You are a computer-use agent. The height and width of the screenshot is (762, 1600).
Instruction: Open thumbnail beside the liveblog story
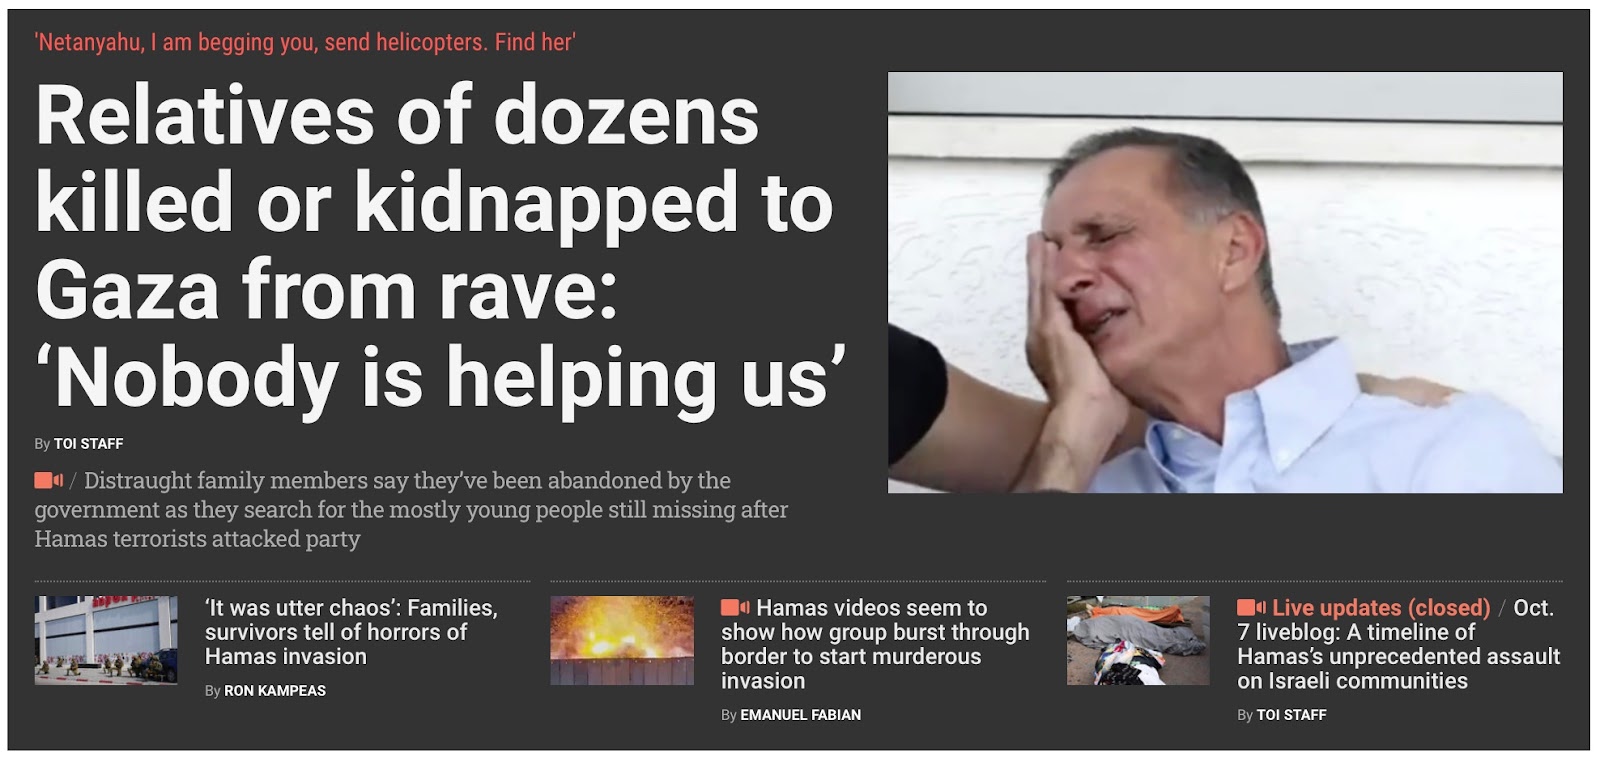[x=1138, y=640]
